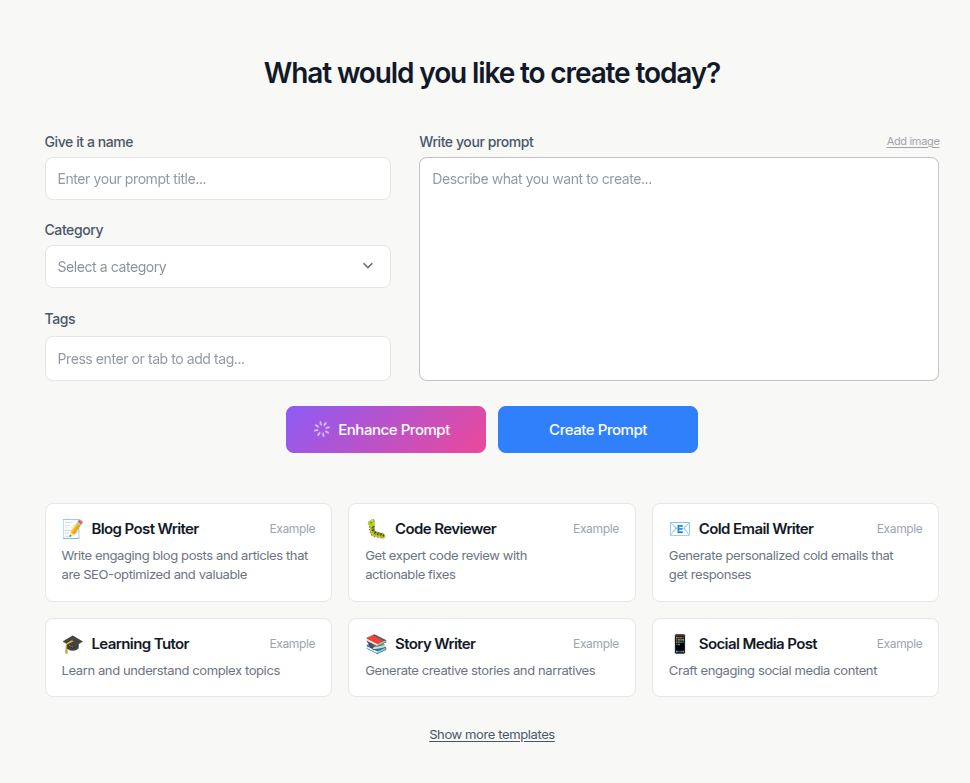Viewport: 970px width, 783px height.
Task: Expand the list with Show more templates
Action: tap(492, 735)
